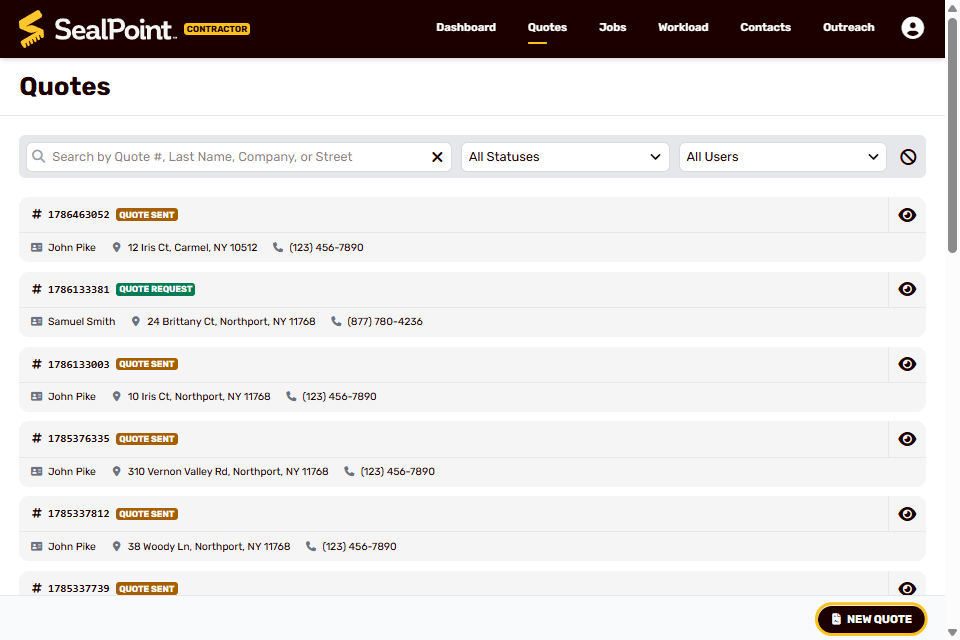Open the user account avatar menu

[912, 28]
